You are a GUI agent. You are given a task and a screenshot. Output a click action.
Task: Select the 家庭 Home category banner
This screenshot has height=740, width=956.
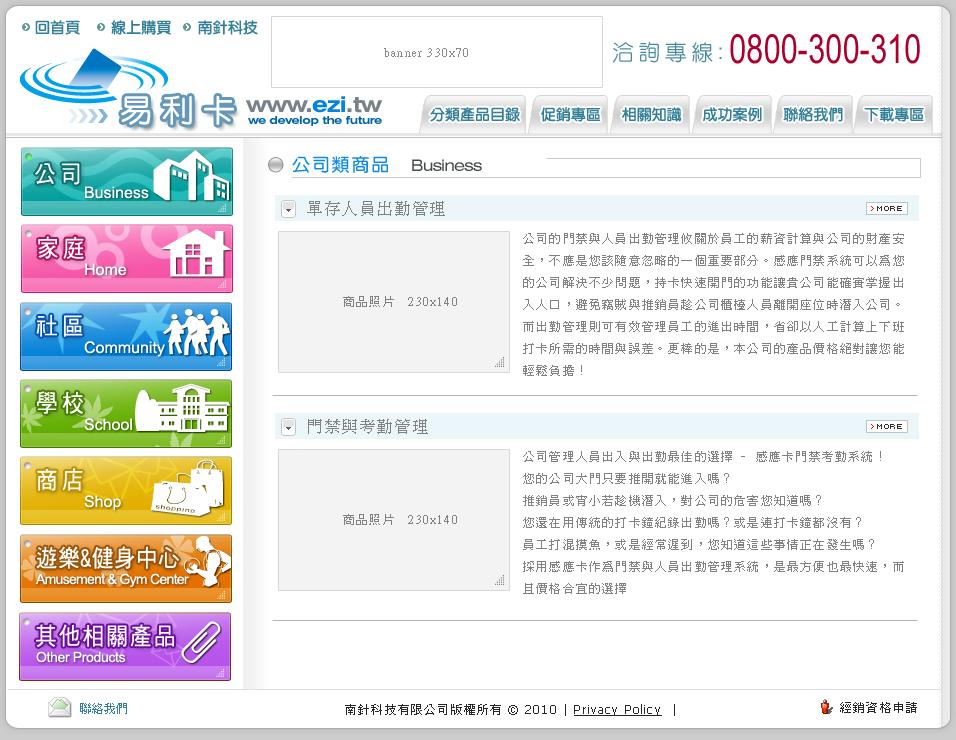pyautogui.click(x=126, y=258)
